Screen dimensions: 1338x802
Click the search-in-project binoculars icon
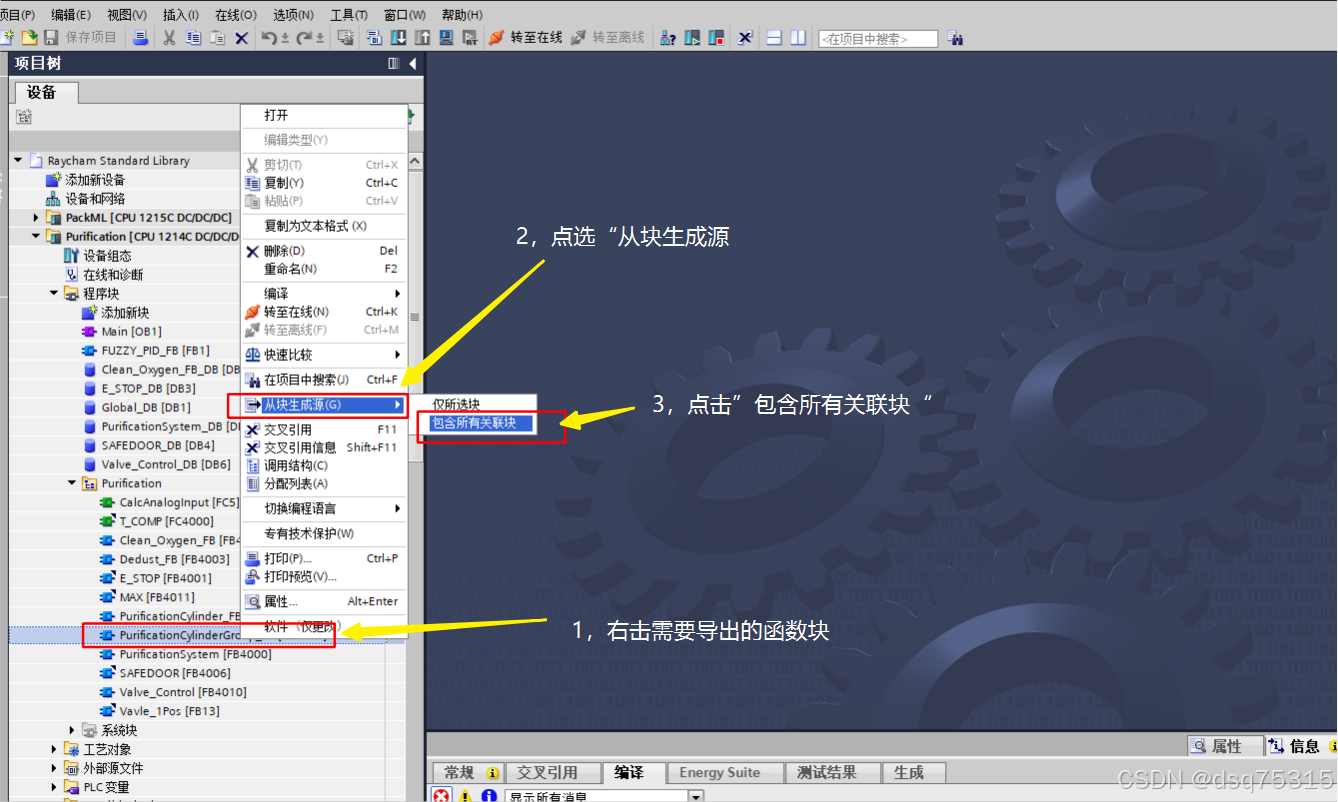point(955,38)
